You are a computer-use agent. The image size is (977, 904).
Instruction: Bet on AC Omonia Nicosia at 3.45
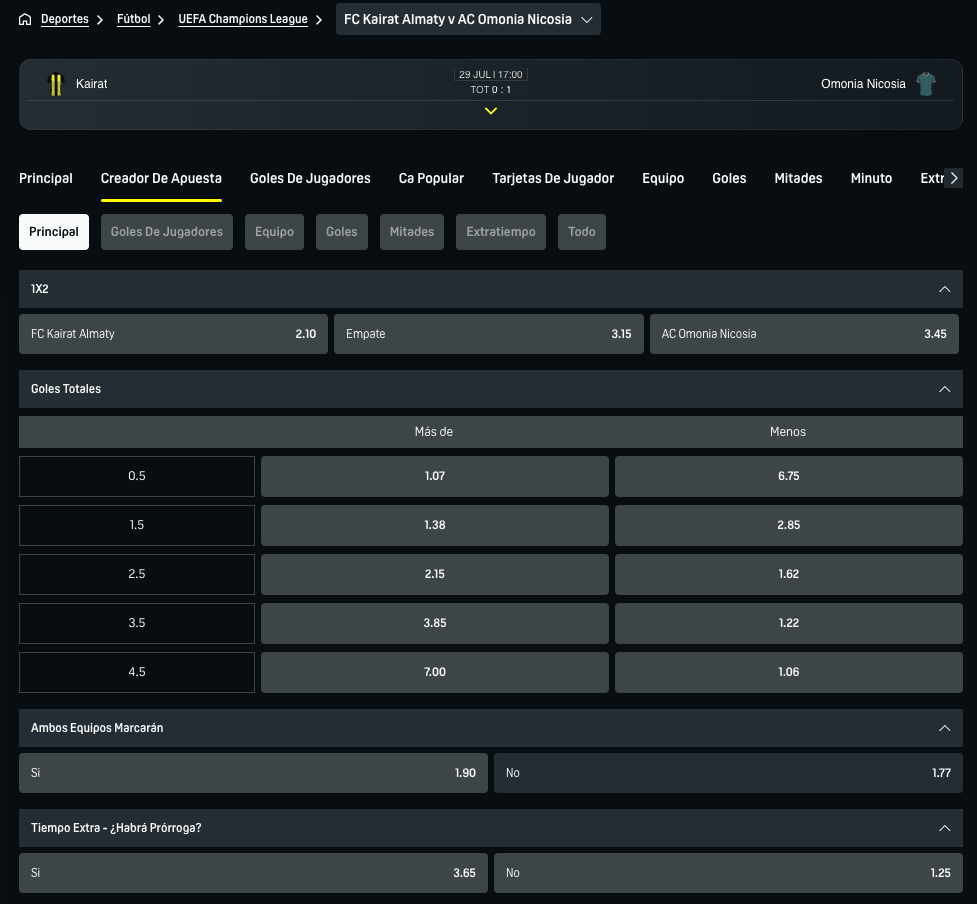pyautogui.click(x=804, y=334)
